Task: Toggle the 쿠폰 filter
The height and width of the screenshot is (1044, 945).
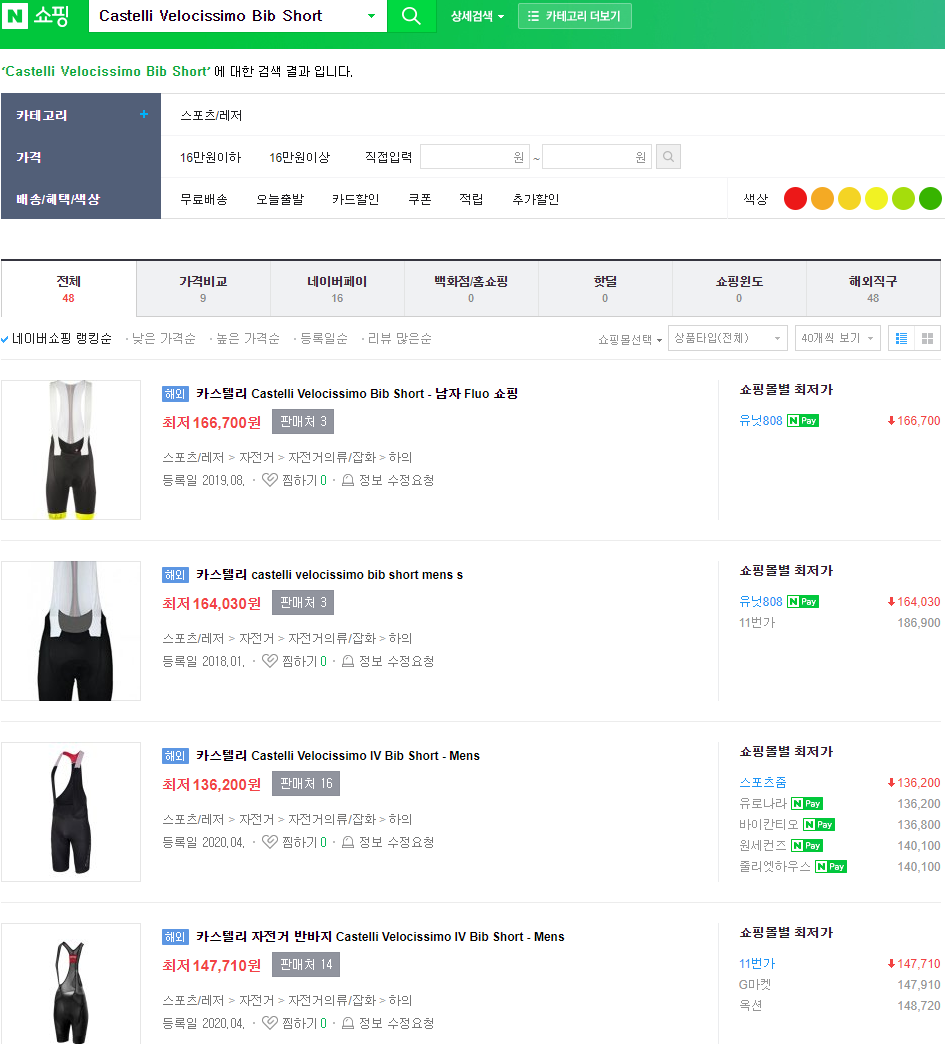Action: [x=420, y=199]
